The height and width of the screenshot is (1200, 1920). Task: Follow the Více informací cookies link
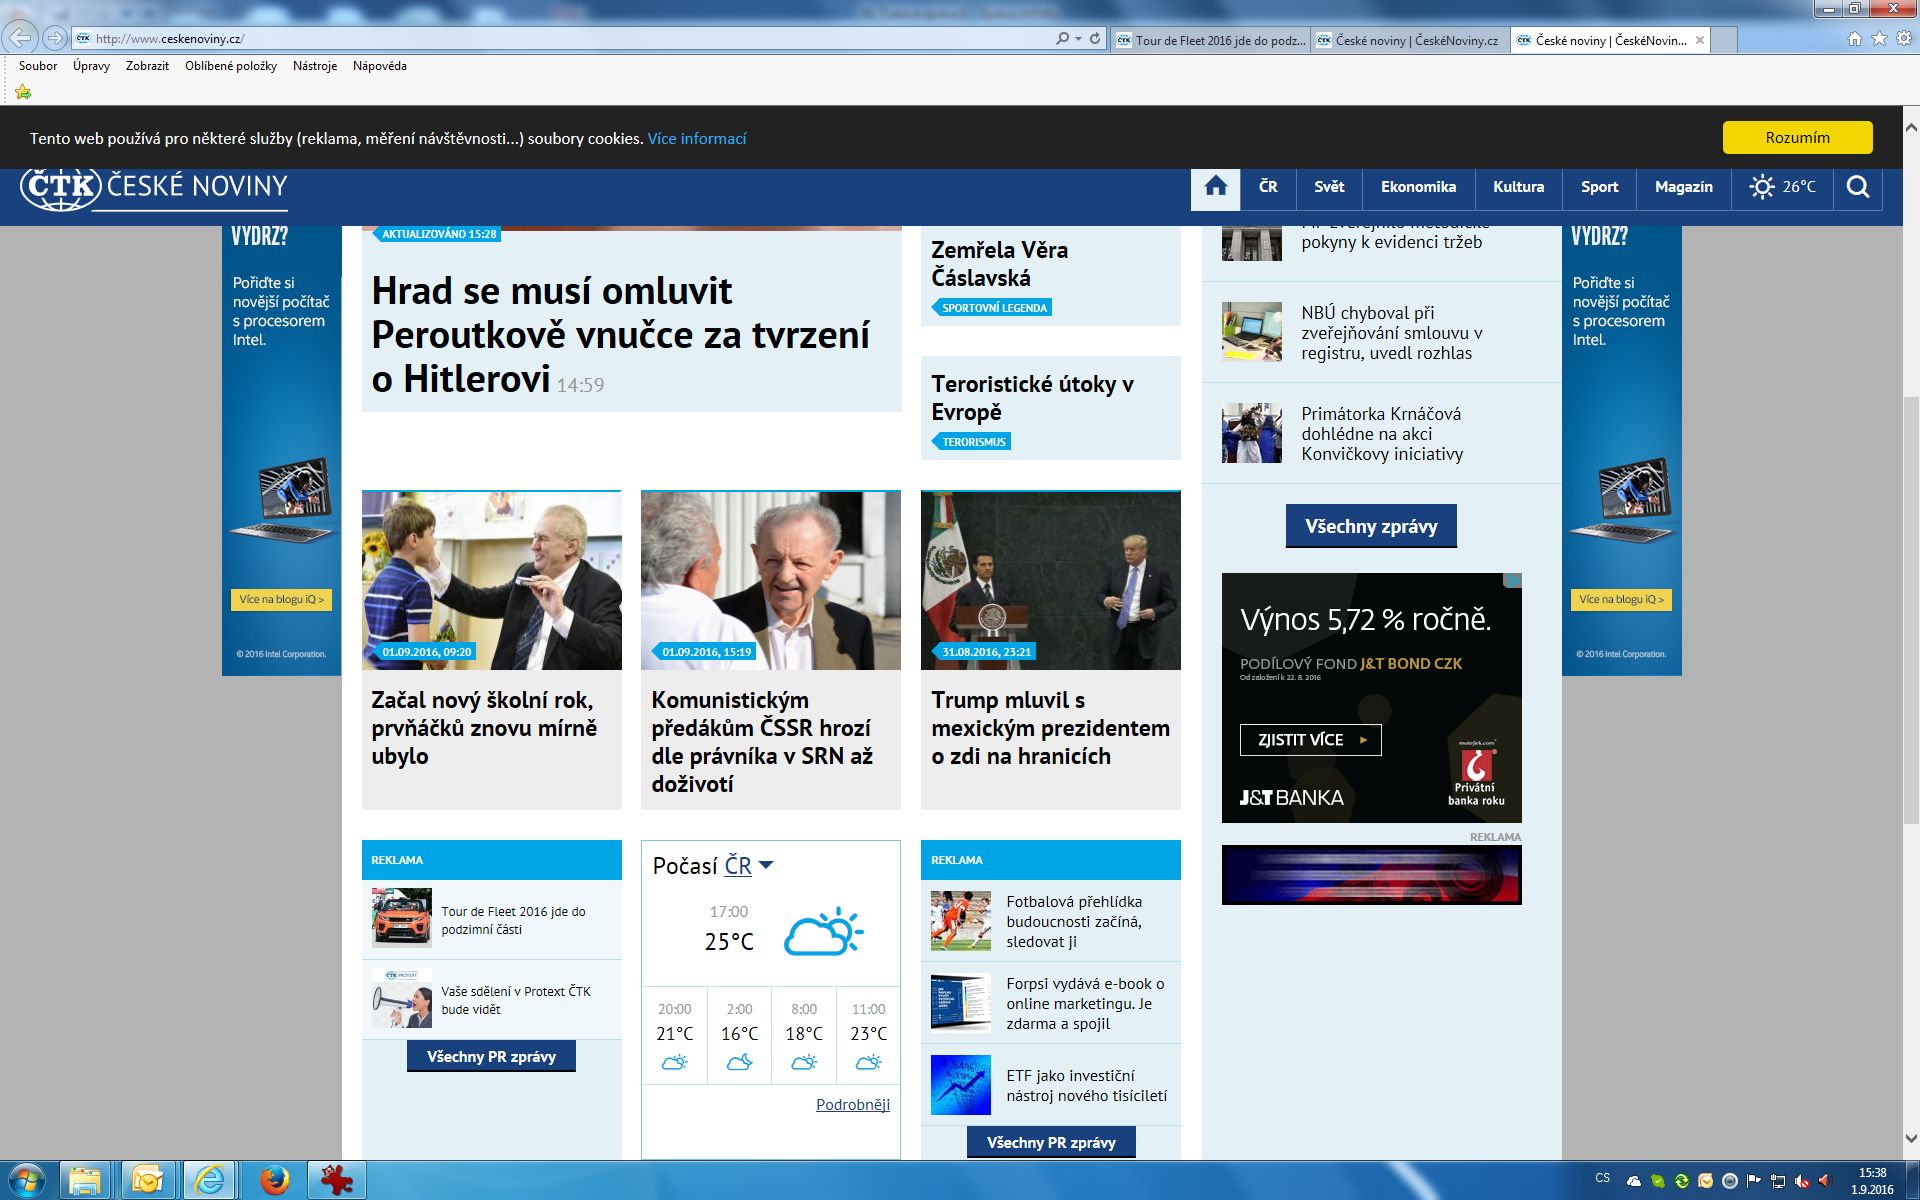(697, 139)
